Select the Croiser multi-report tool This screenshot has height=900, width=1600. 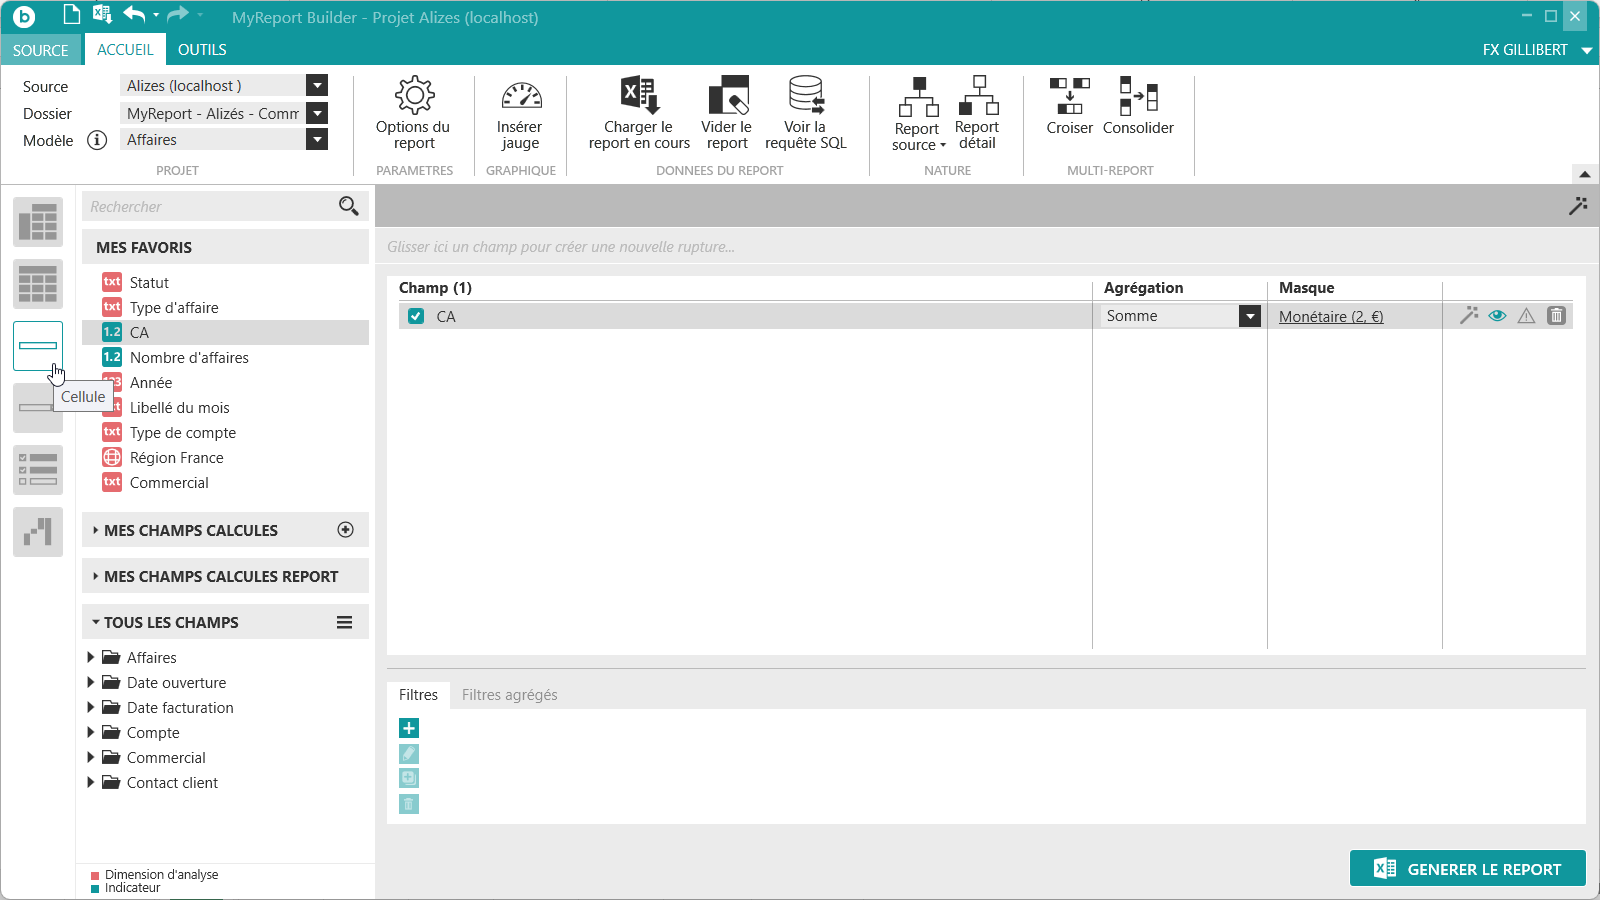point(1069,106)
